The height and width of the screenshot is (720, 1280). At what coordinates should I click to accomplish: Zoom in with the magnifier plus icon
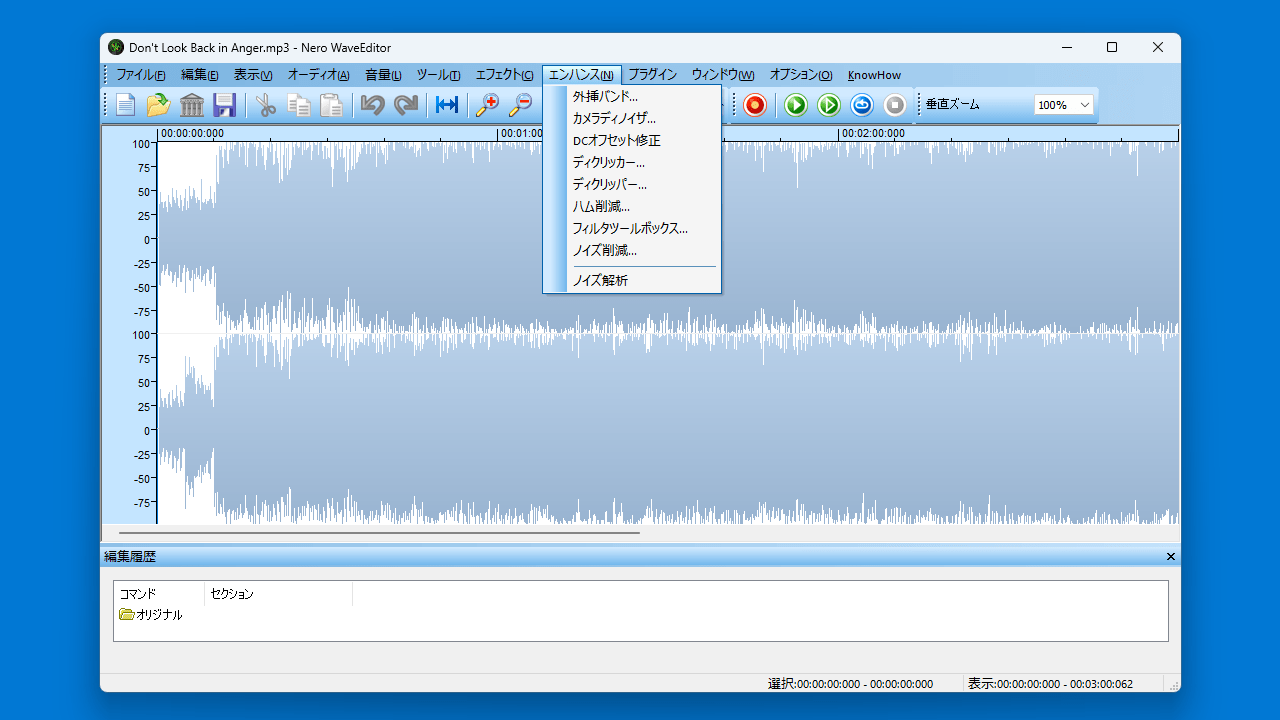click(x=487, y=105)
